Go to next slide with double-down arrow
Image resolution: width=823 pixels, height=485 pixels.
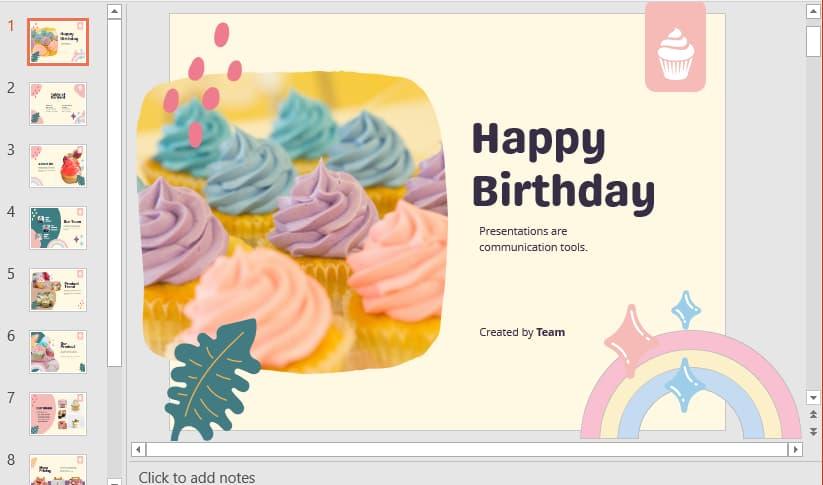pos(813,431)
